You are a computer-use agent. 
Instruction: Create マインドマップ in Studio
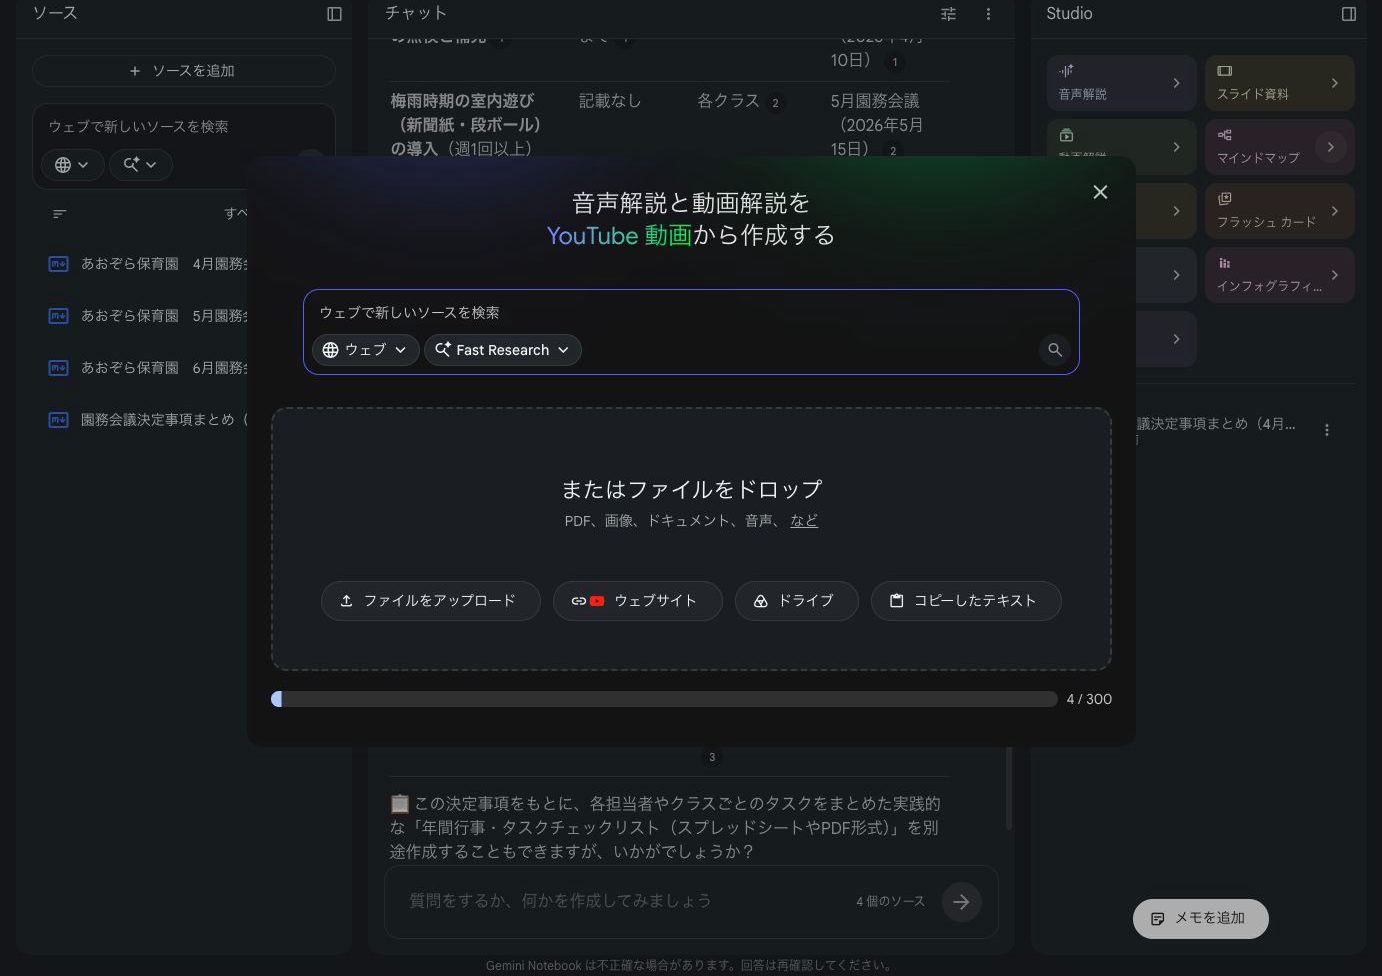coord(1279,147)
